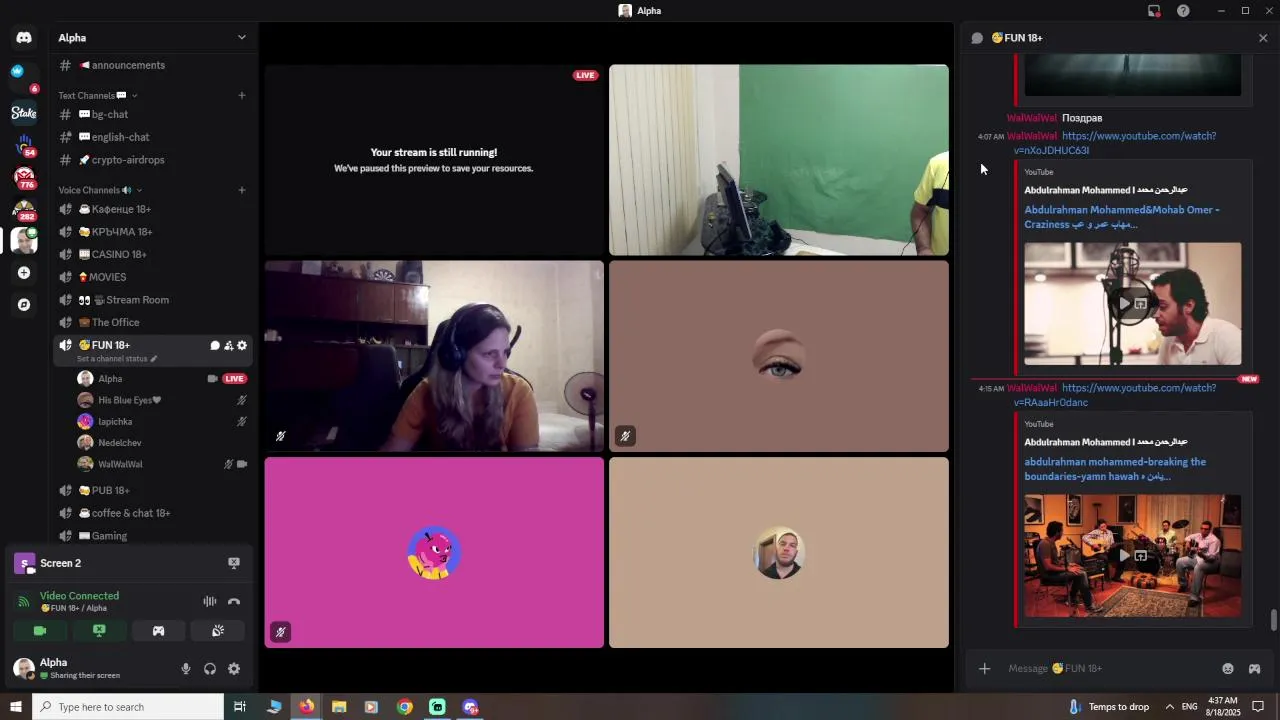Collapse Voice Channels category
Screen dimensions: 1280x720
pyautogui.click(x=100, y=190)
